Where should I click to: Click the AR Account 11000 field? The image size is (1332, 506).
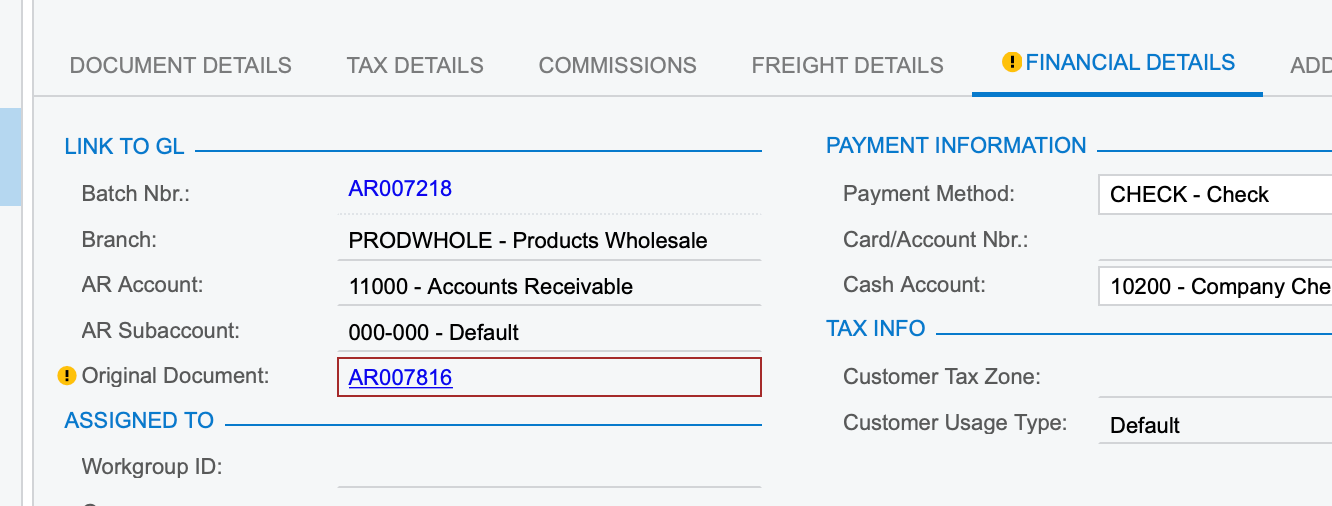(550, 286)
